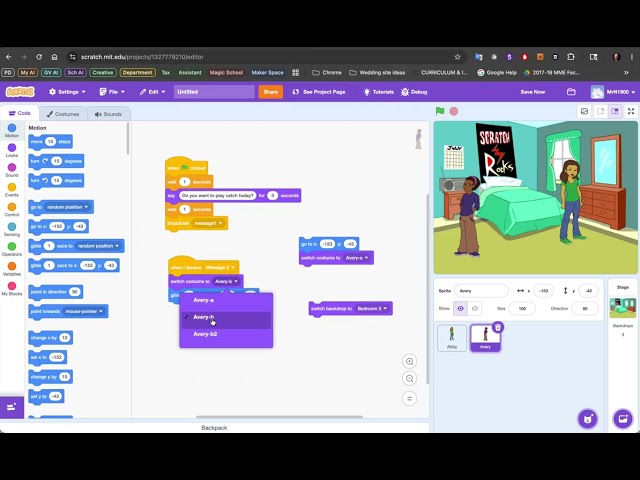Open the Avery-b costume dropdown on block
The height and width of the screenshot is (480, 640).
(x=227, y=281)
